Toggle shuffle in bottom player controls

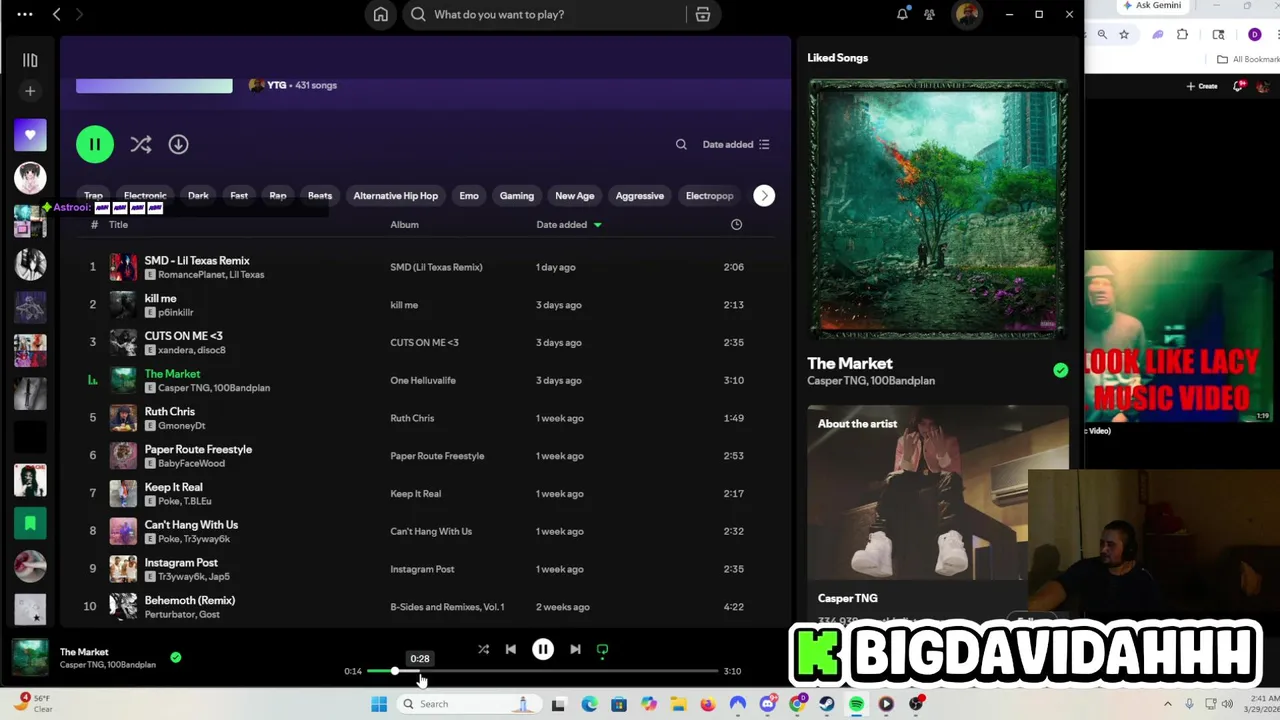point(483,649)
